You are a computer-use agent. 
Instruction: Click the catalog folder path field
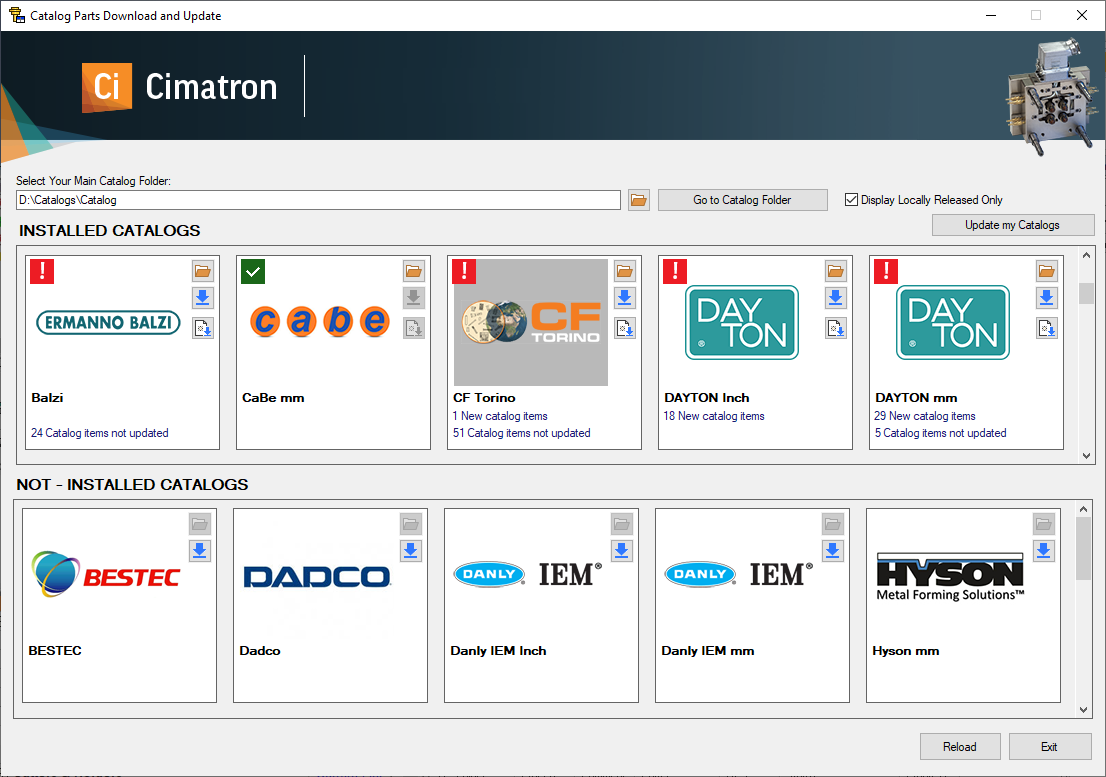pyautogui.click(x=318, y=200)
